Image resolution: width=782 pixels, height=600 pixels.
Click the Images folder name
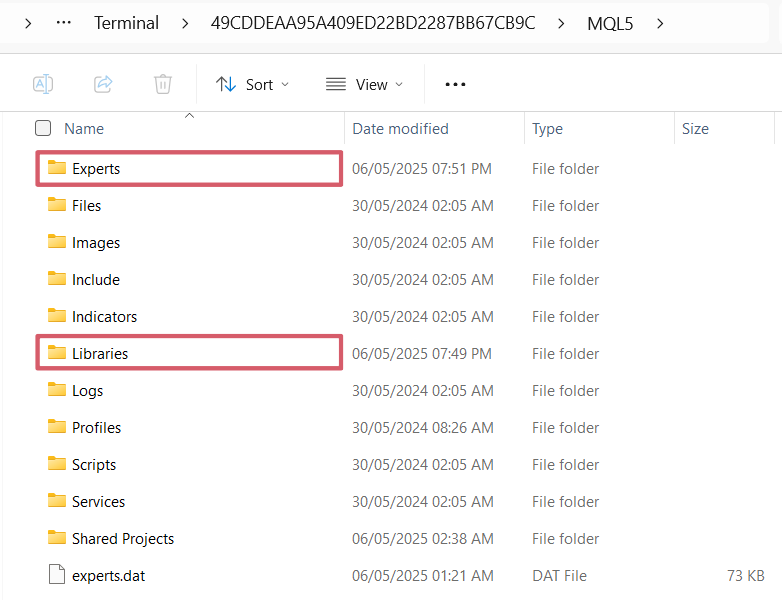click(x=96, y=243)
